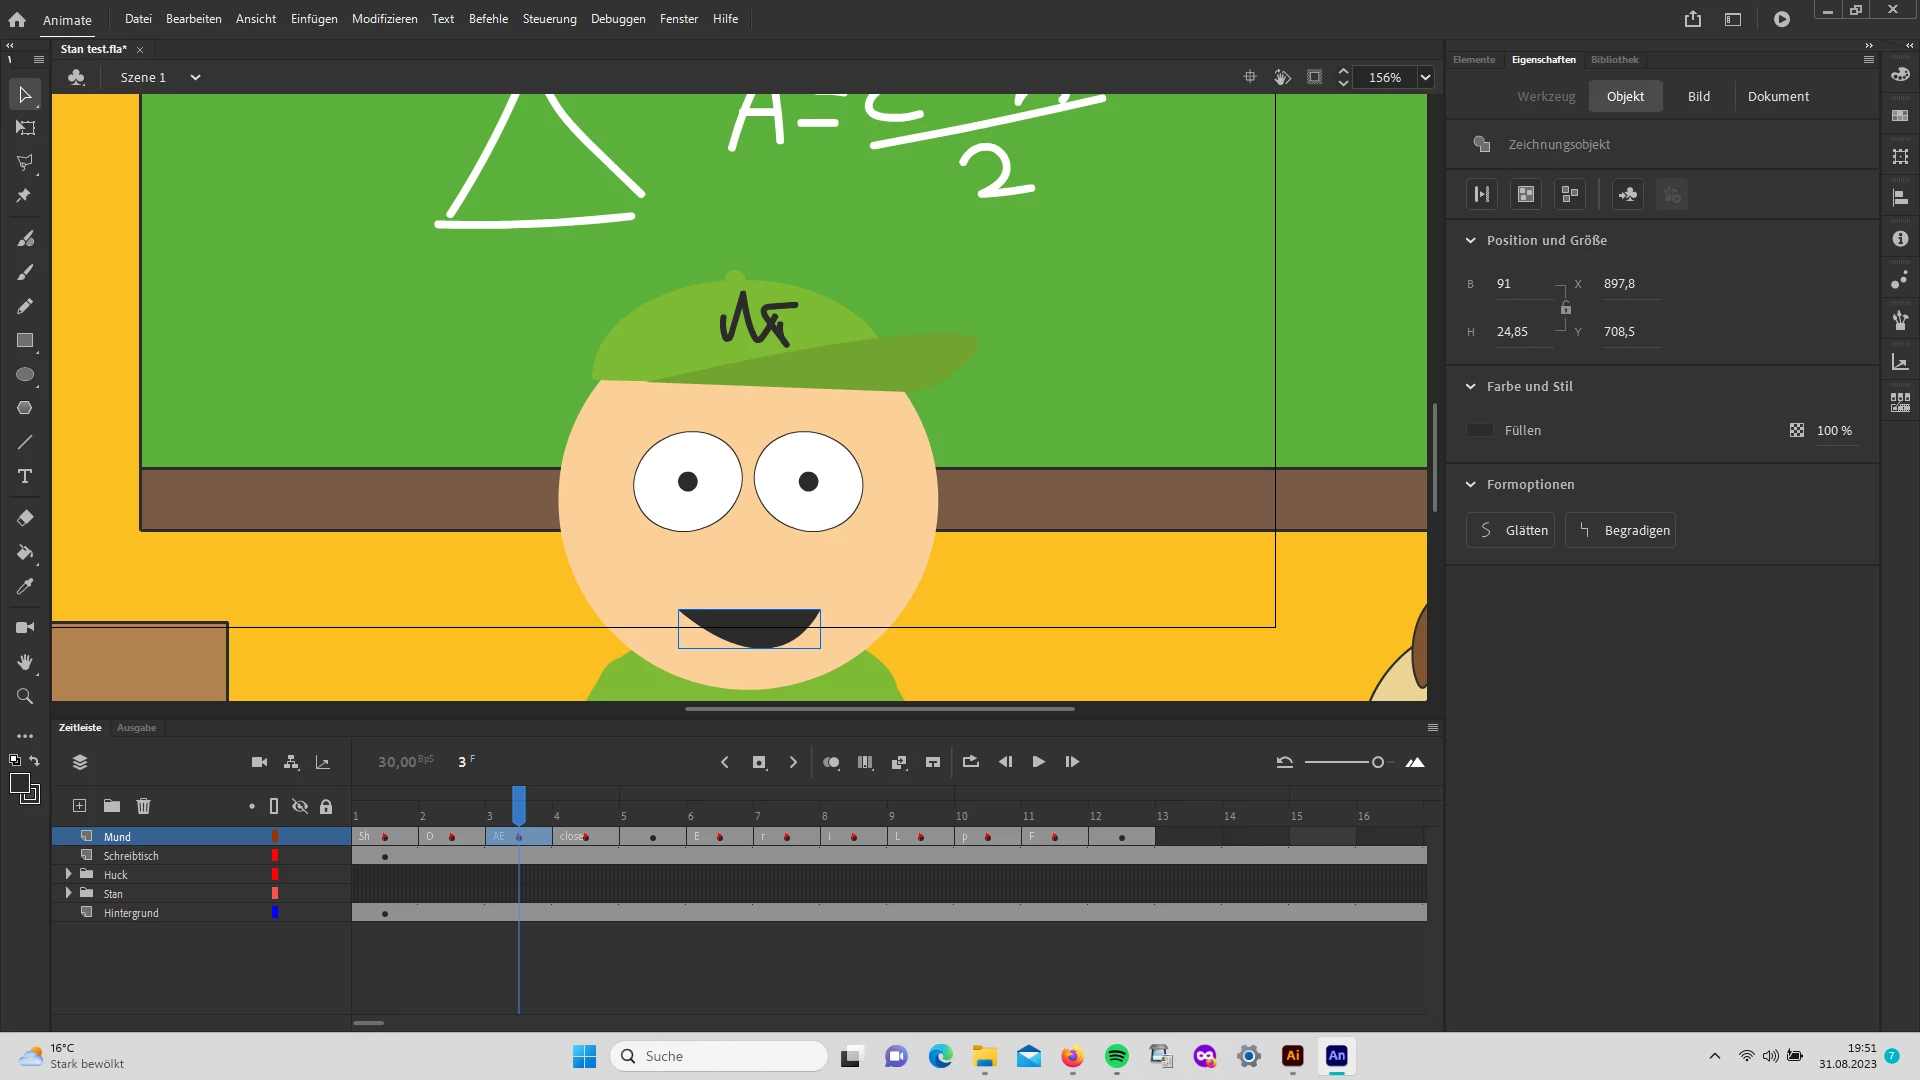Collapse the Formoptionen section

coord(1470,484)
